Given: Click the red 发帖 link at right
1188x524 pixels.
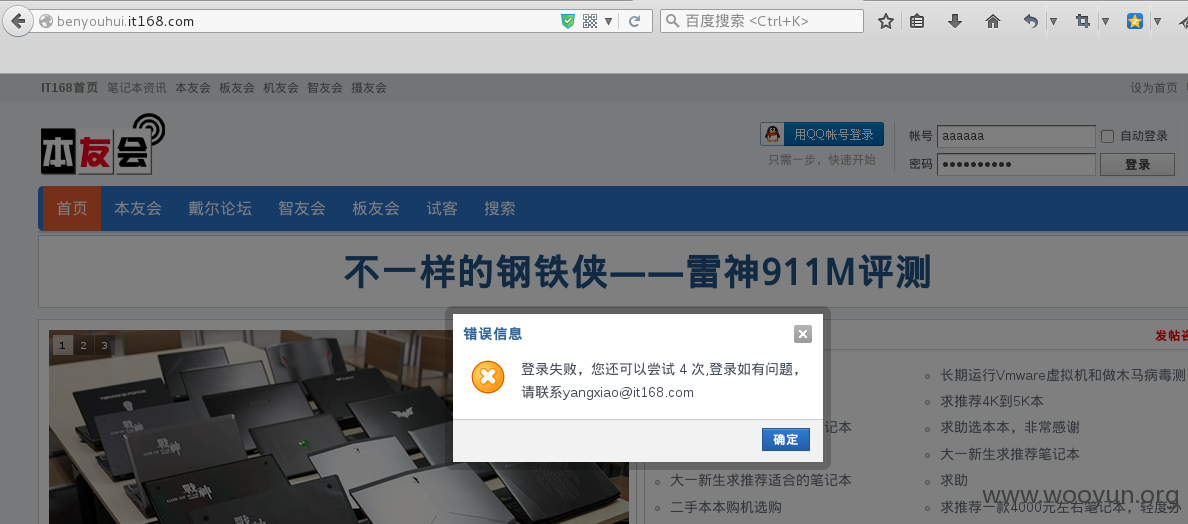Looking at the screenshot, I should 1171,335.
